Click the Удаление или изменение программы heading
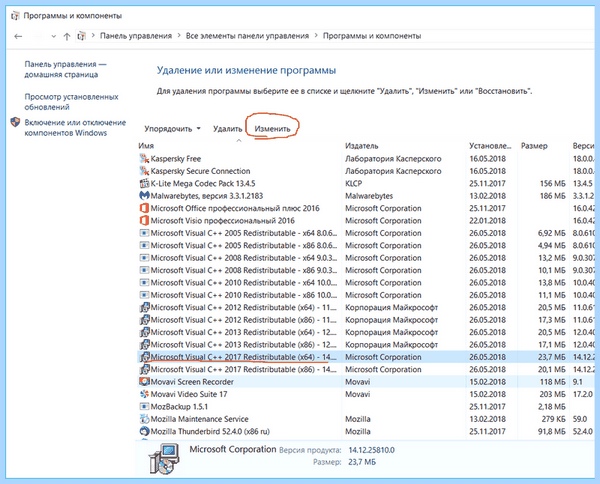The image size is (600, 484). tap(246, 70)
